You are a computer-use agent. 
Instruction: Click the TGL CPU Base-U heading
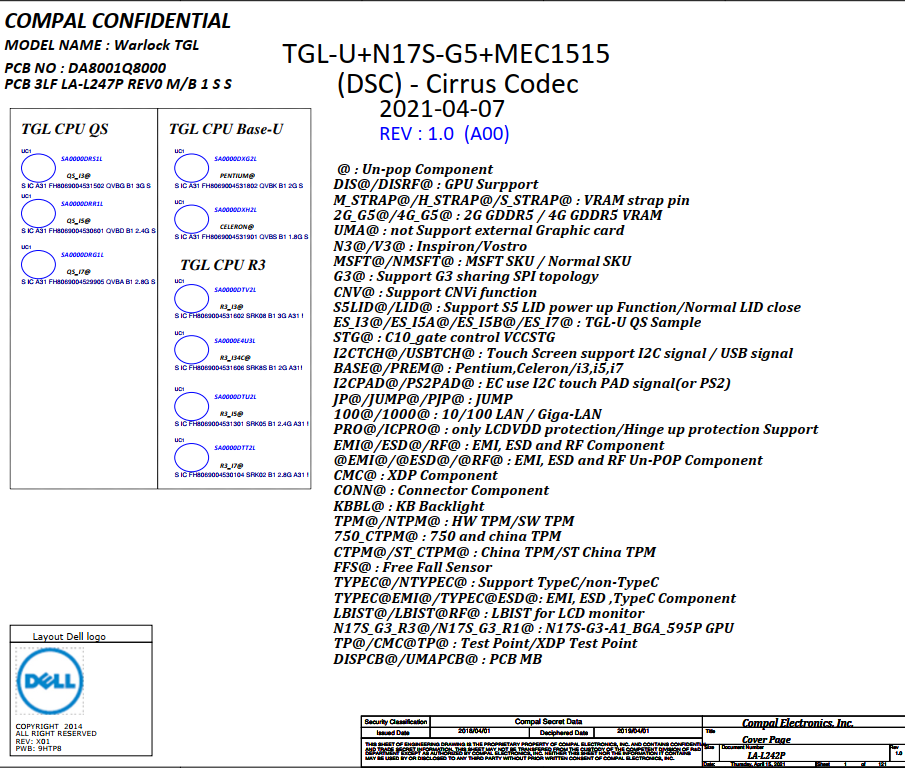(226, 129)
